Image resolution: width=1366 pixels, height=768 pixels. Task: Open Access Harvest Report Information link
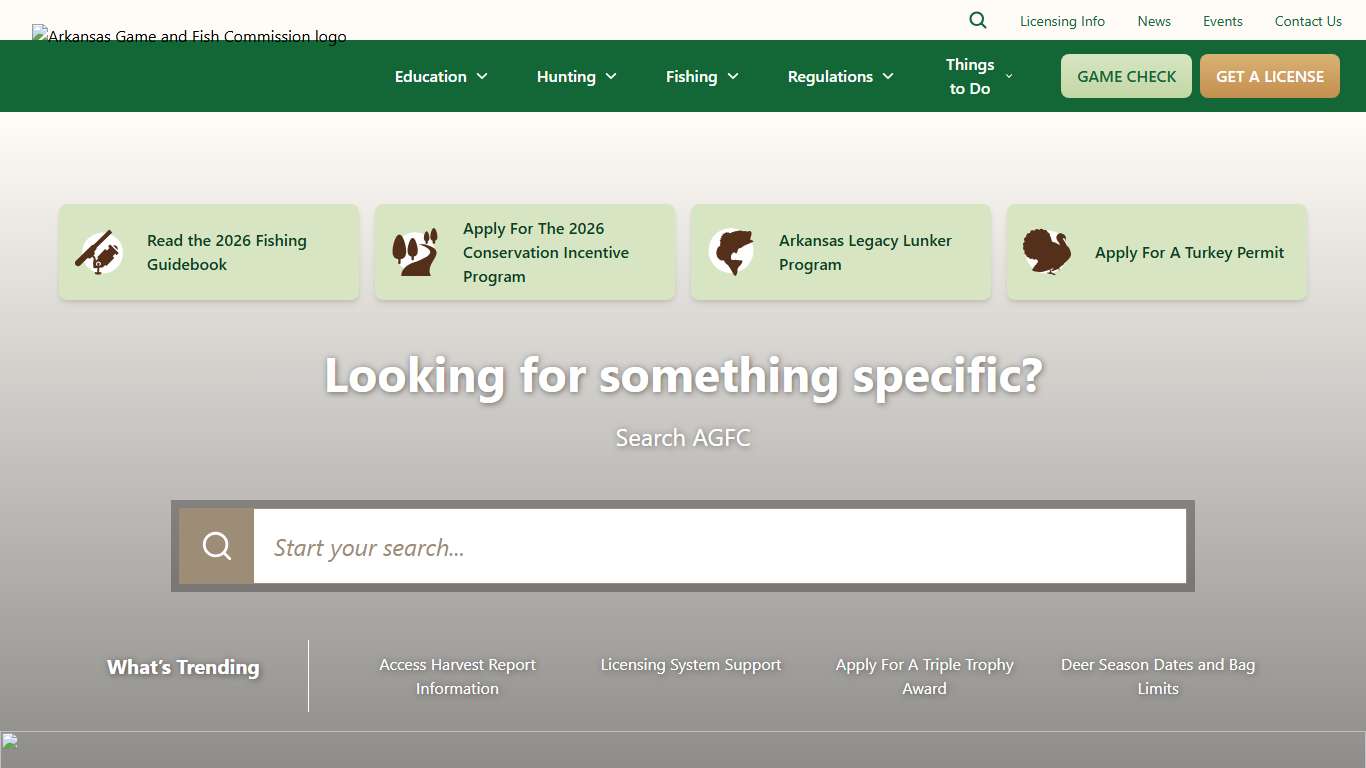[x=457, y=676]
